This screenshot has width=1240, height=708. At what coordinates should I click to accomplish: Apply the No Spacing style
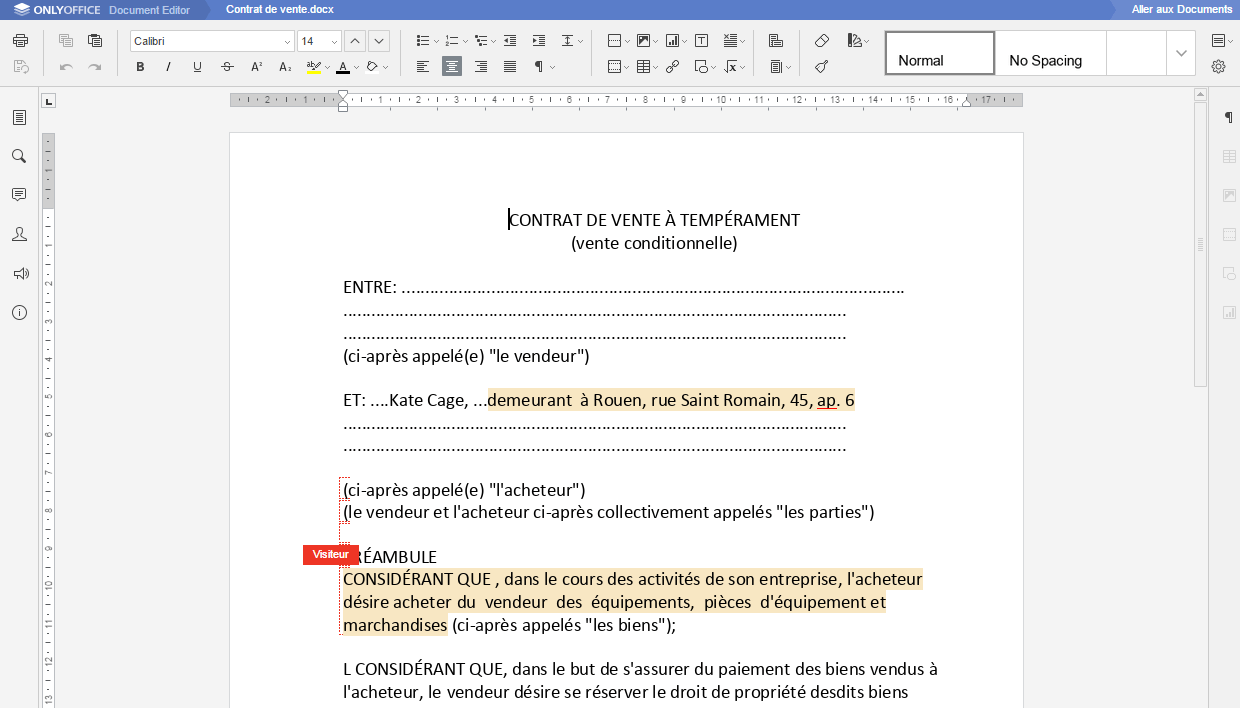tap(1051, 53)
